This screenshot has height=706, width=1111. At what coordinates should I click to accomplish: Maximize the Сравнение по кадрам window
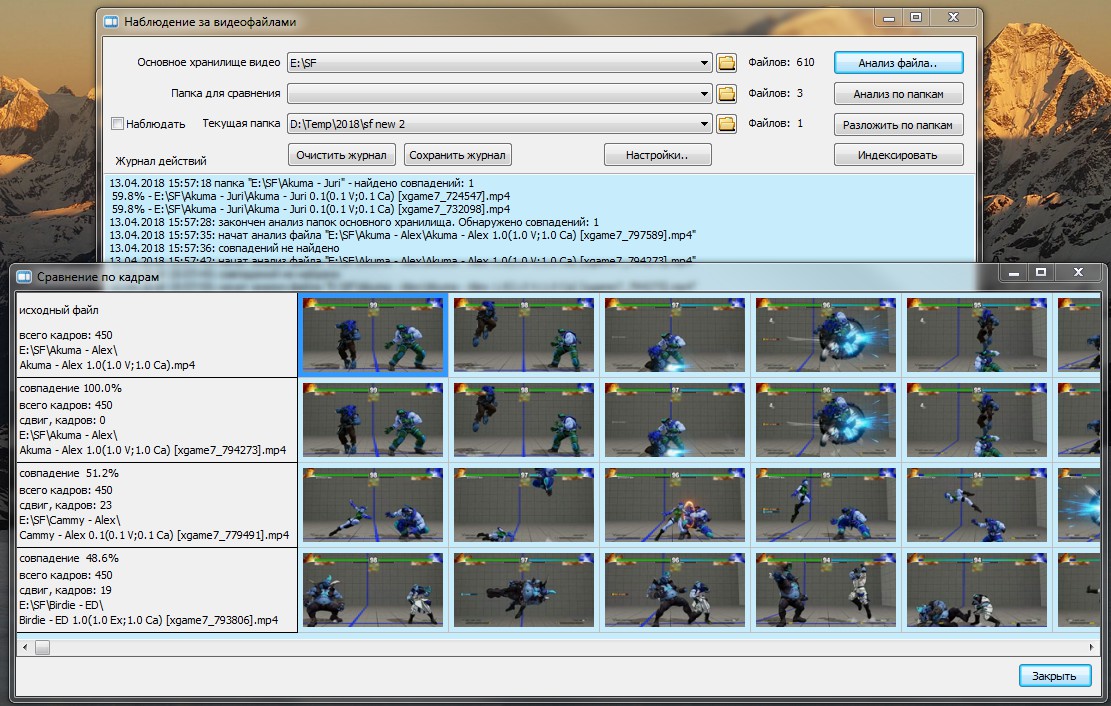pos(1041,272)
